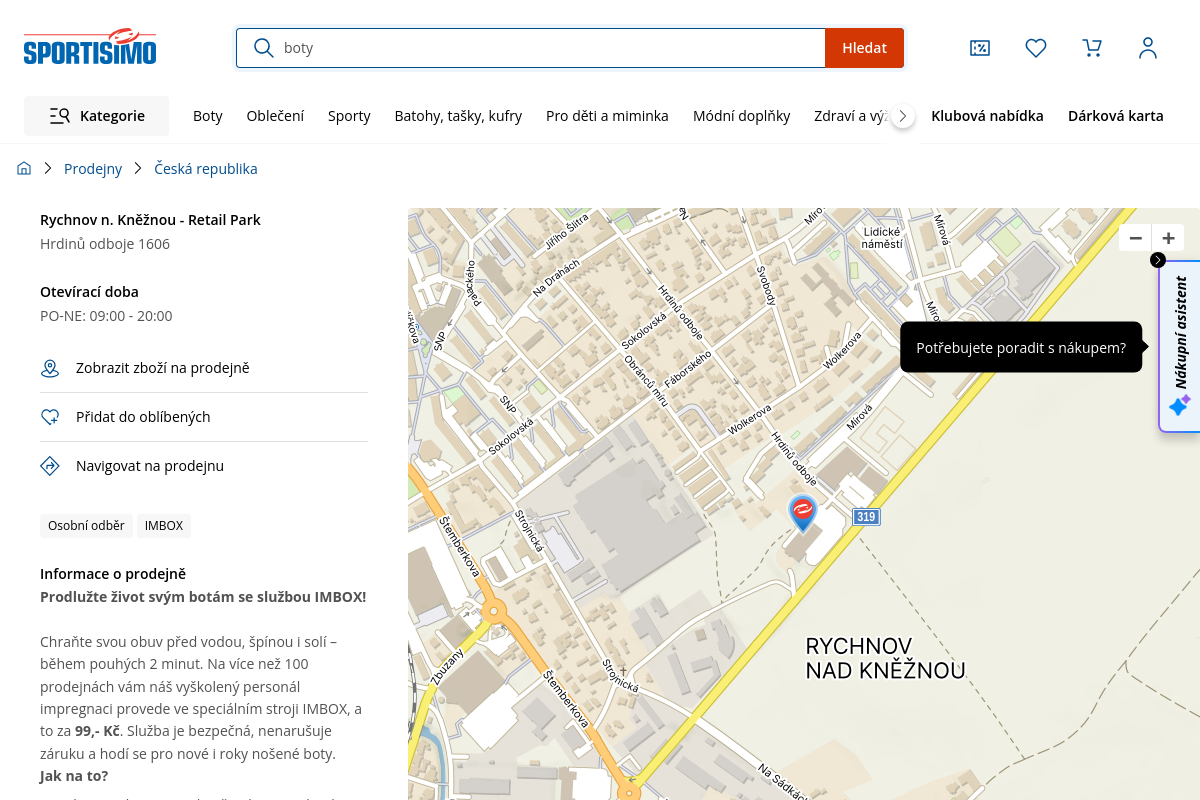Open the Prodejny breadcrumb link
Viewport: 1200px width, 800px height.
click(93, 168)
